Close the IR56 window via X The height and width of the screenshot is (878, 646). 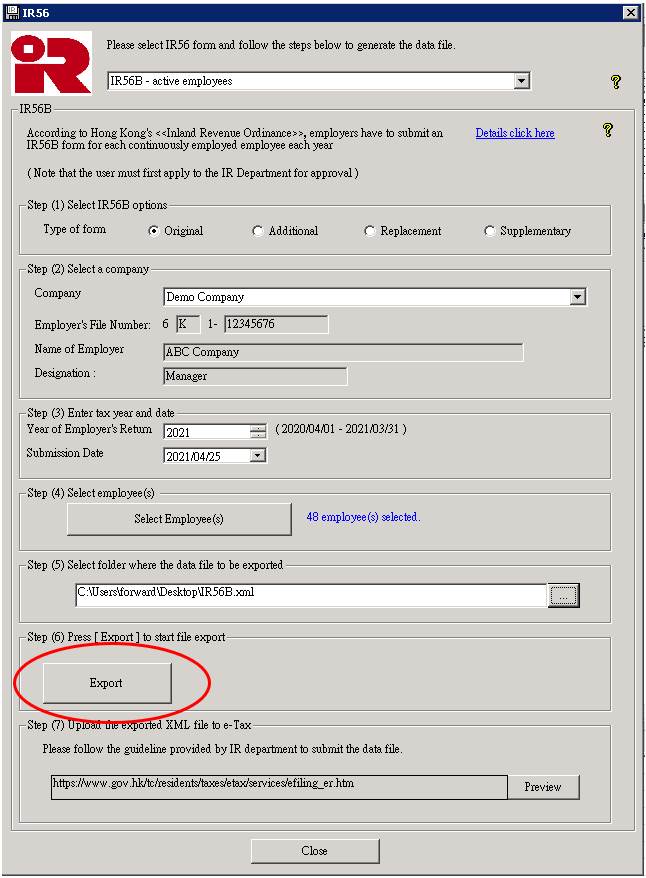coord(630,12)
